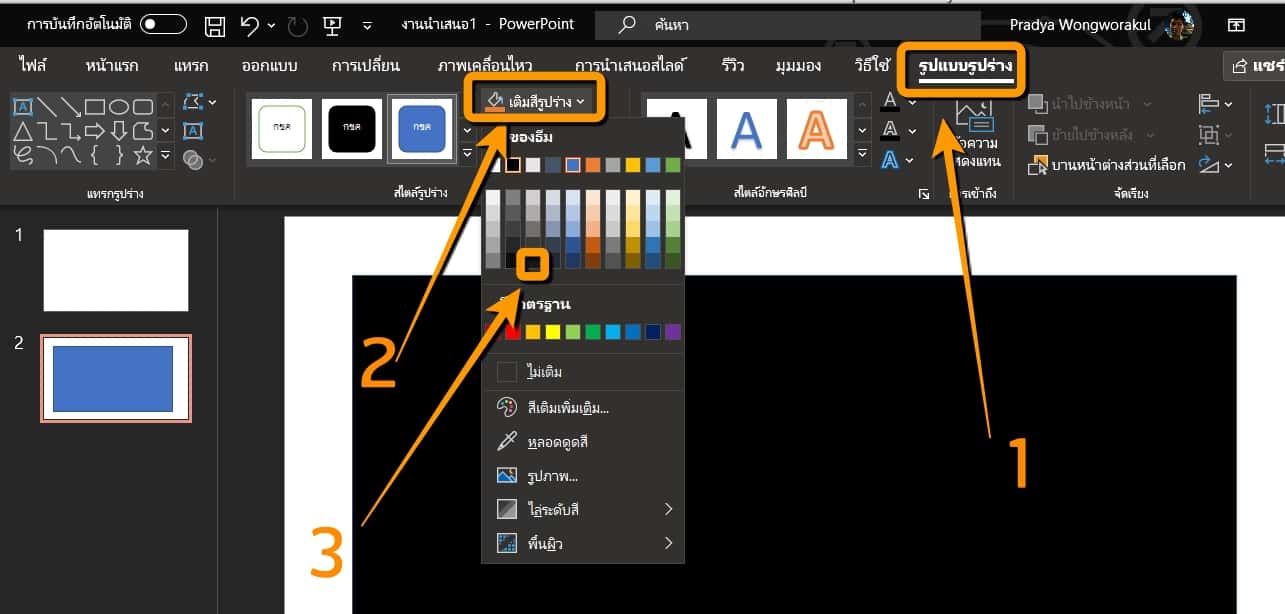Select the Triangle shape in shapes gallery
Screen dimensions: 1285x614
click(x=22, y=131)
